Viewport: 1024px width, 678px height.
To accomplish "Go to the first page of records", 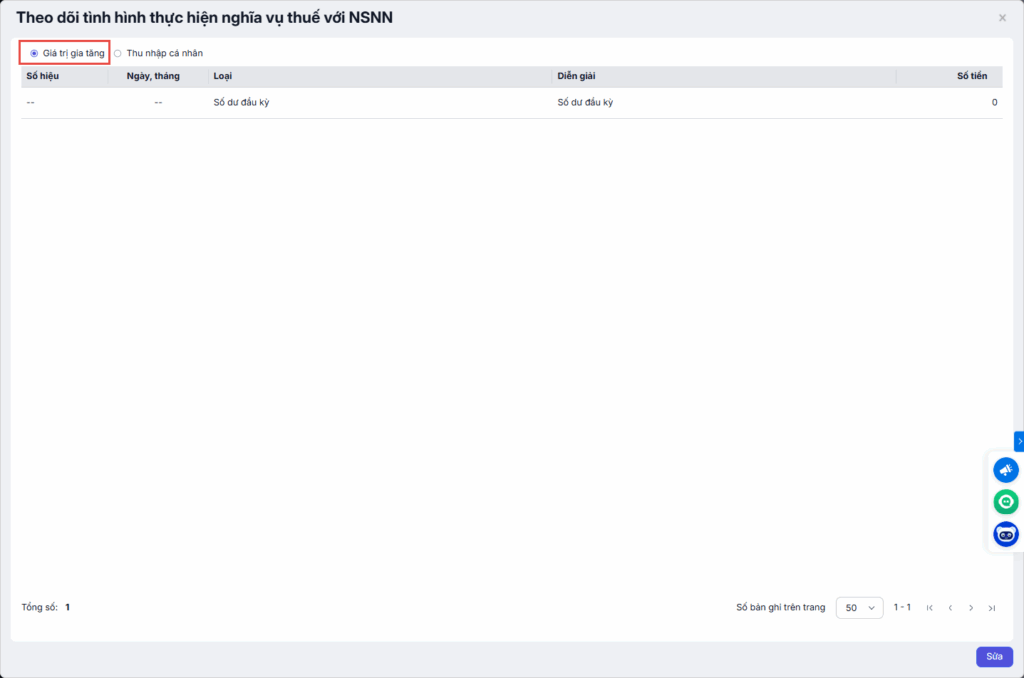I will coord(929,608).
